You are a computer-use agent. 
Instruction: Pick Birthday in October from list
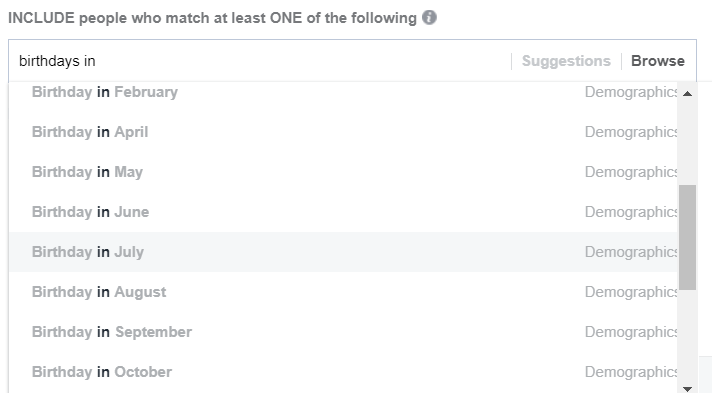coord(343,372)
